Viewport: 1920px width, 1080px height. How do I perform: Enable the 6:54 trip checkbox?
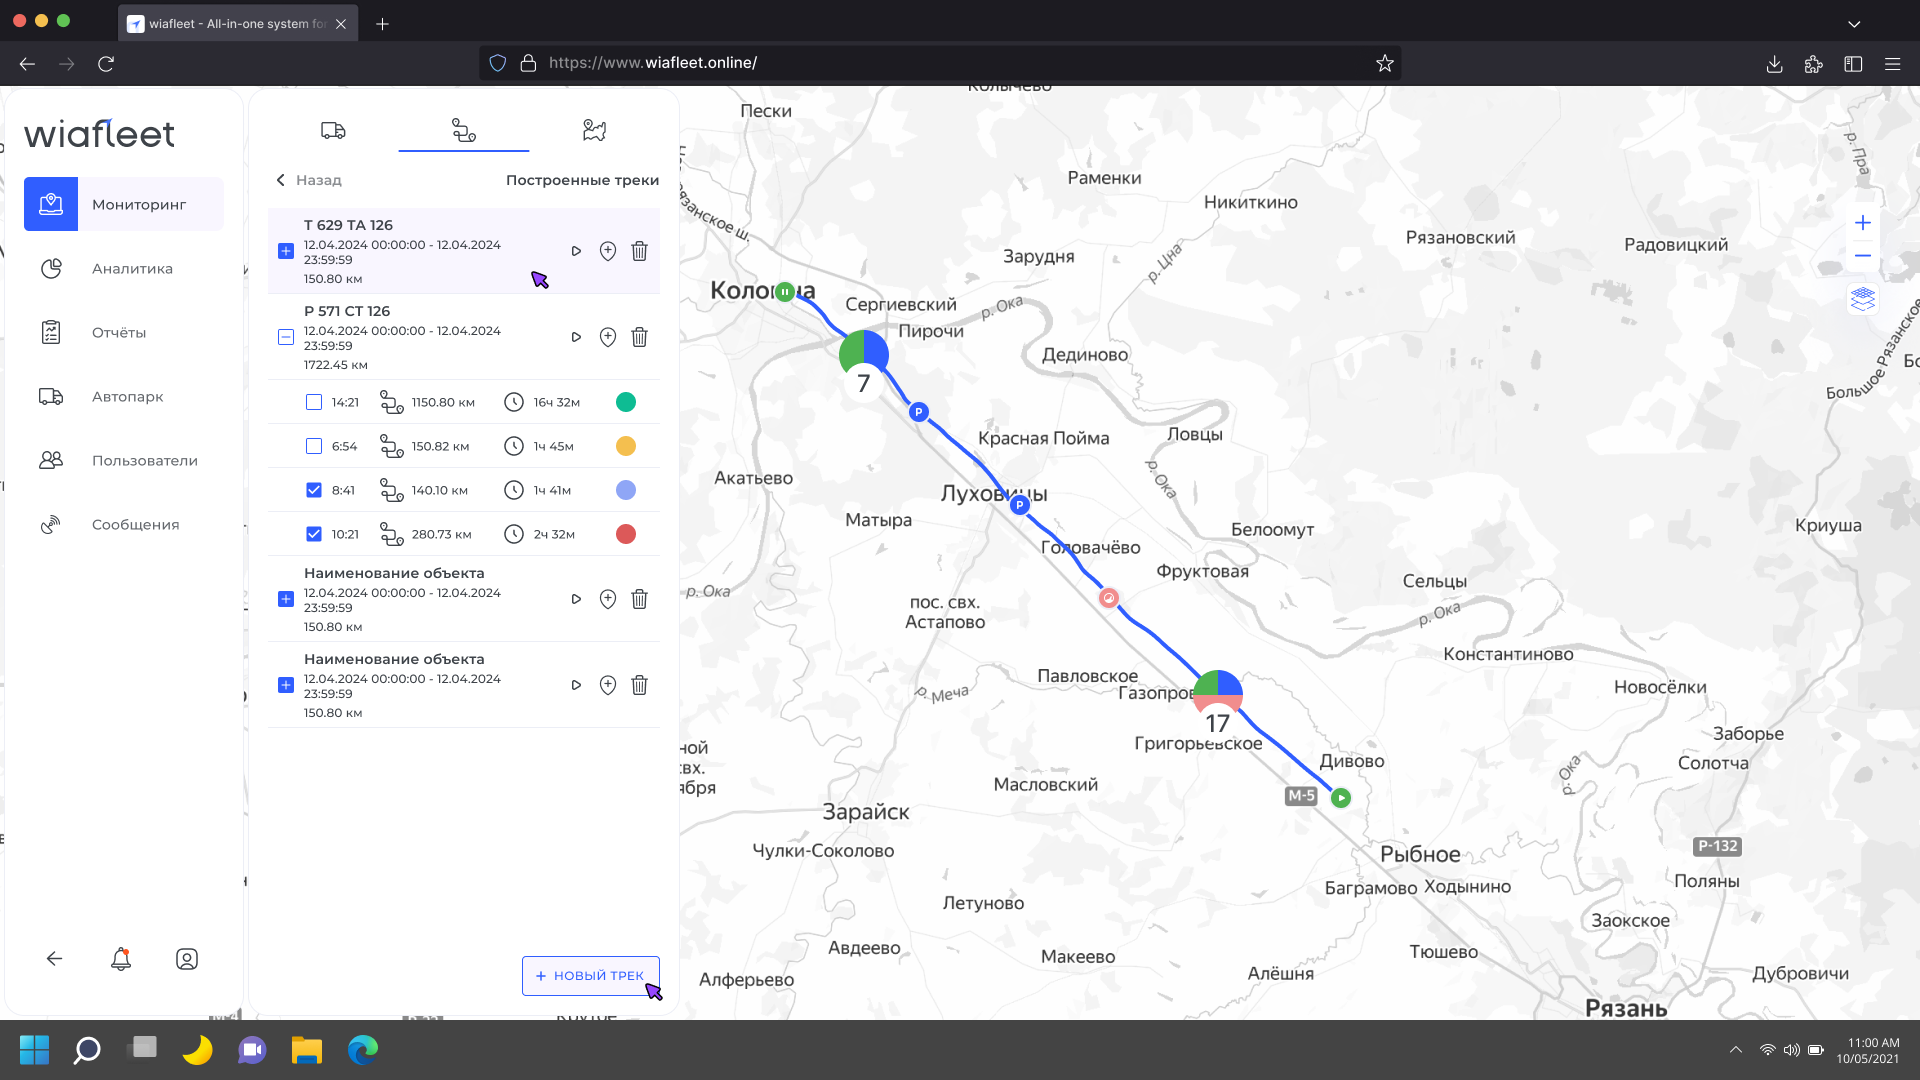[x=314, y=447]
